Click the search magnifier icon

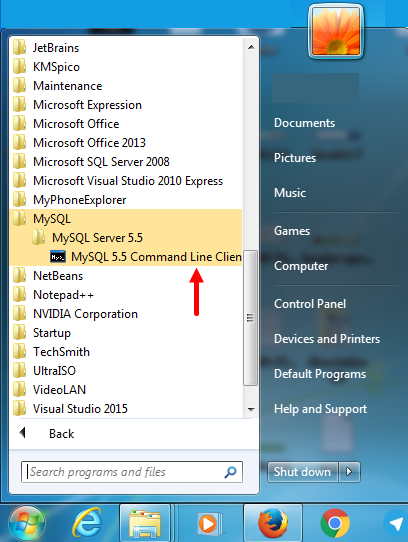point(230,472)
